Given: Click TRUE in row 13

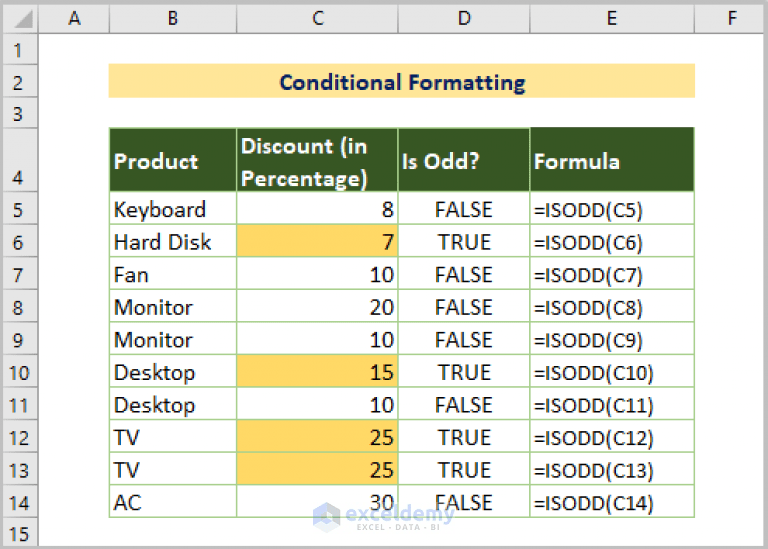Looking at the screenshot, I should [x=464, y=470].
